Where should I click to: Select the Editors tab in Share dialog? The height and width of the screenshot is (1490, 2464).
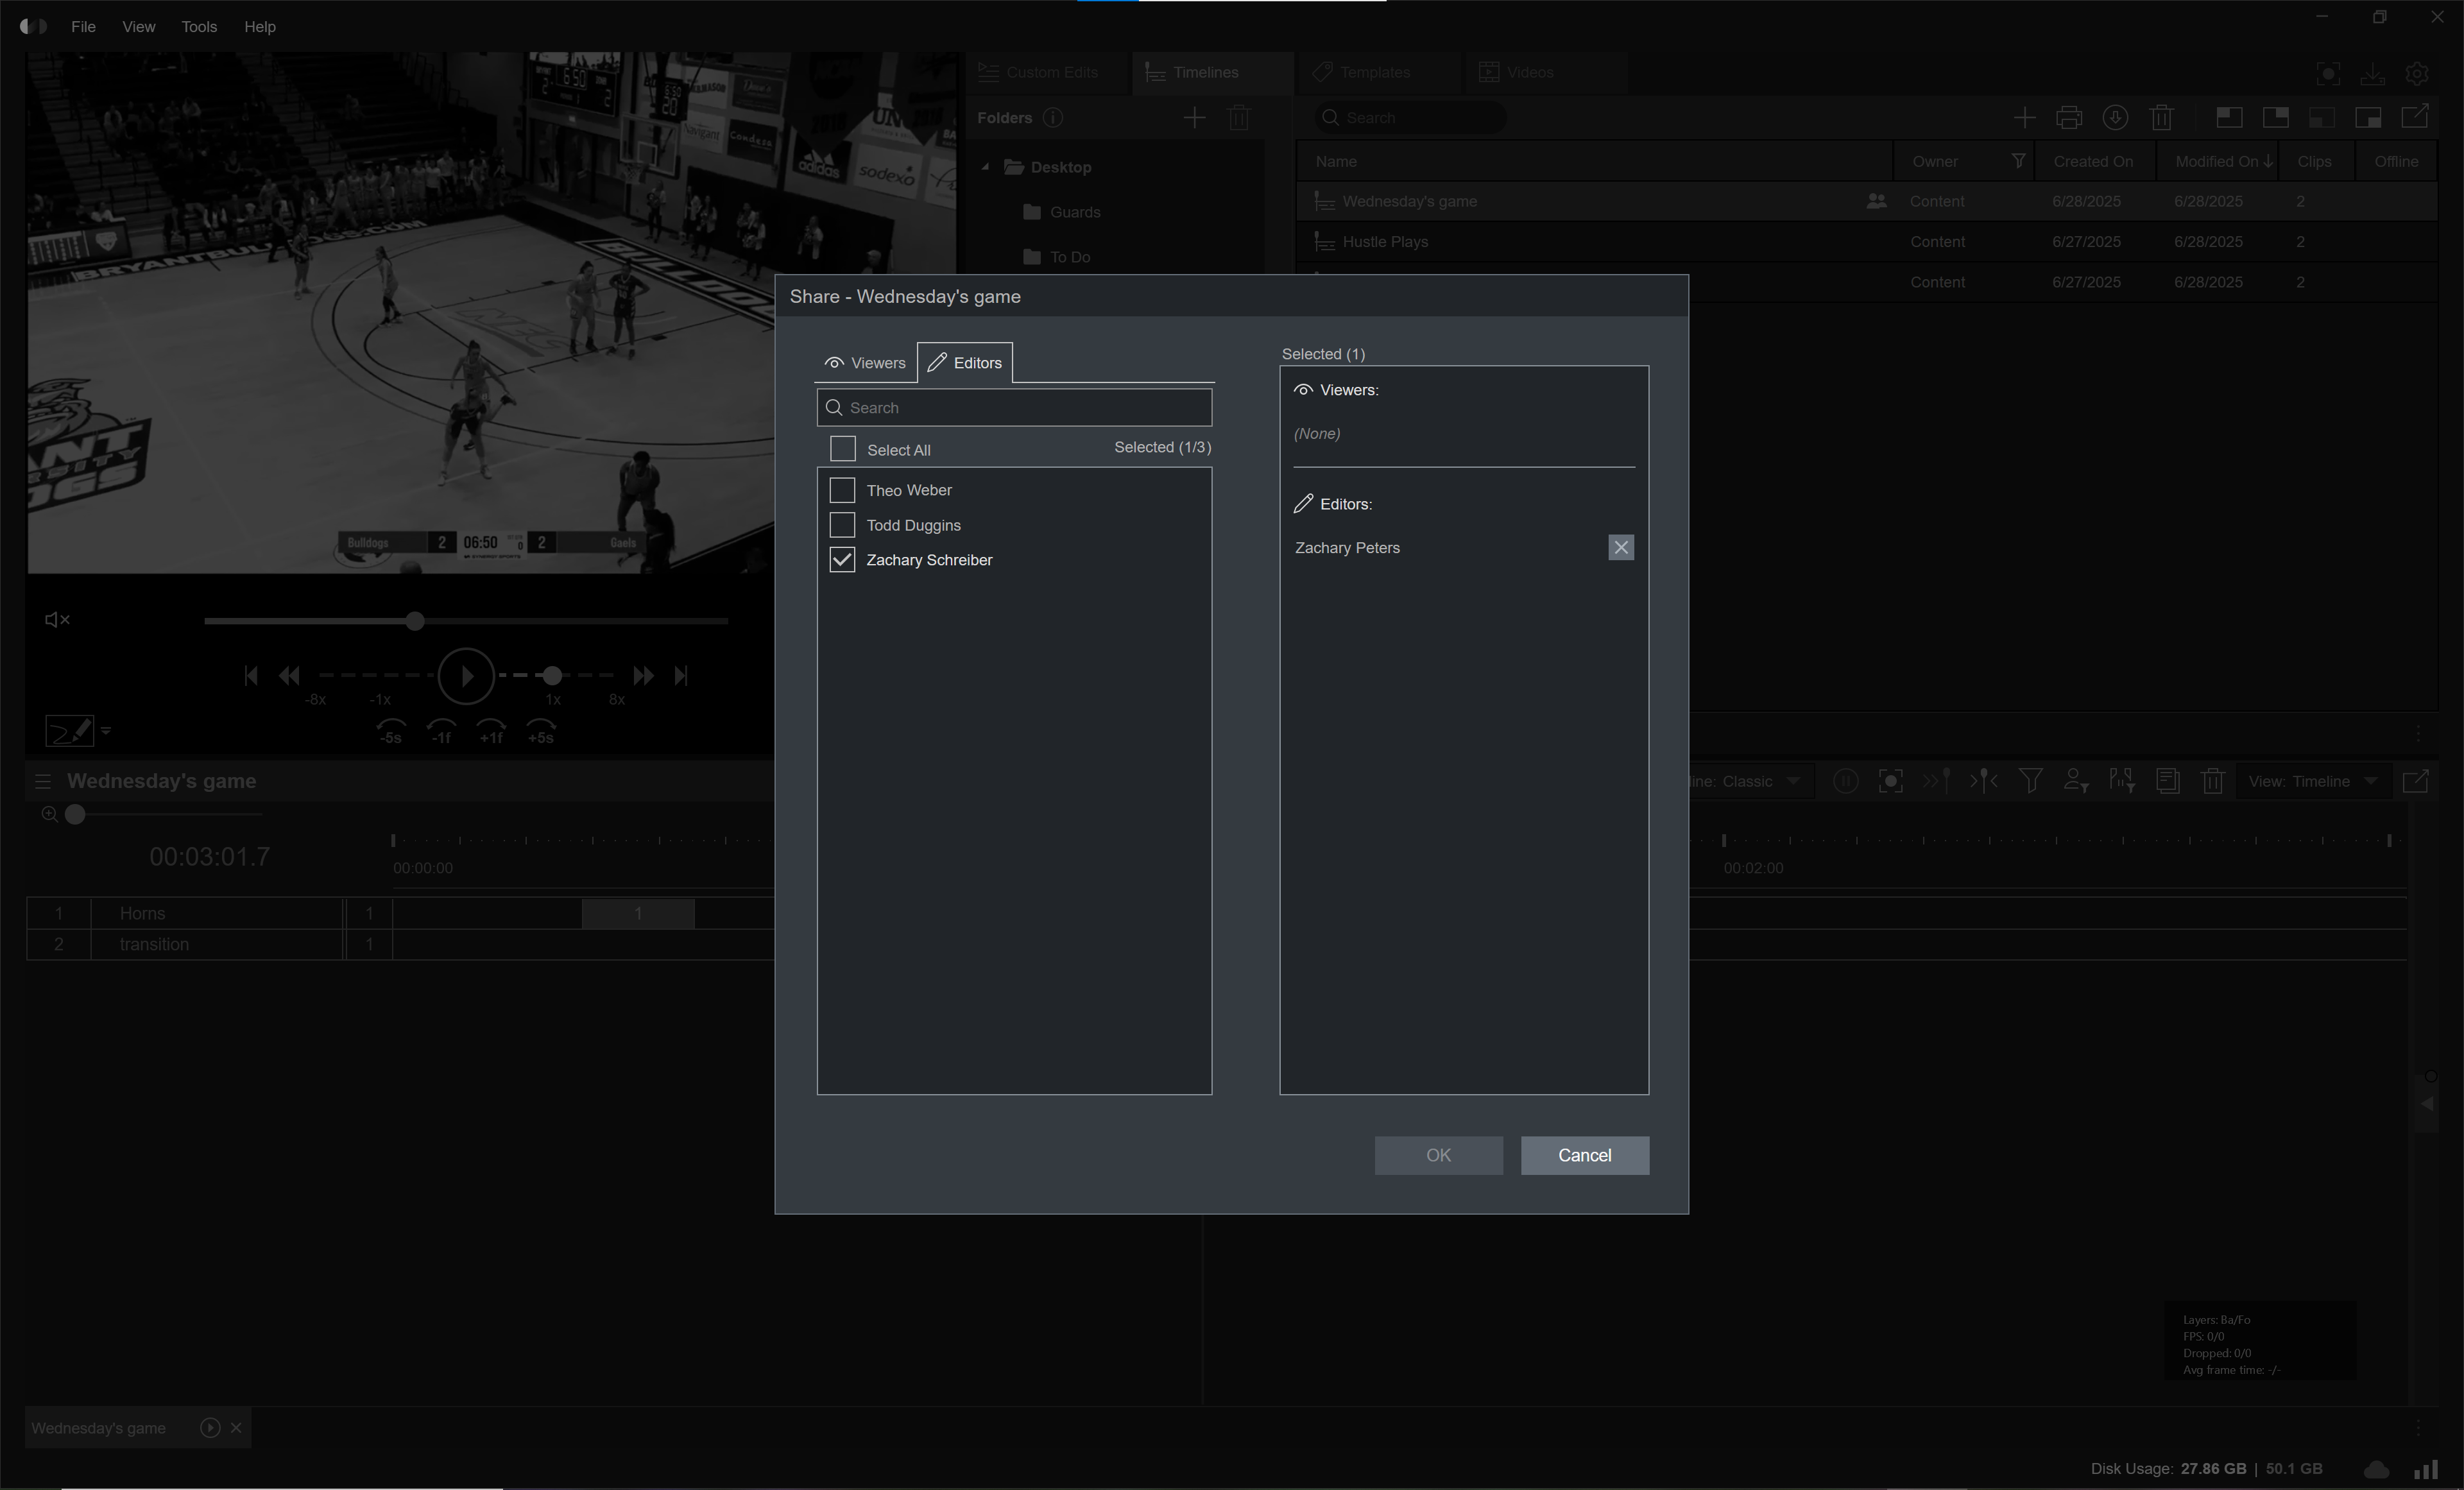point(965,363)
